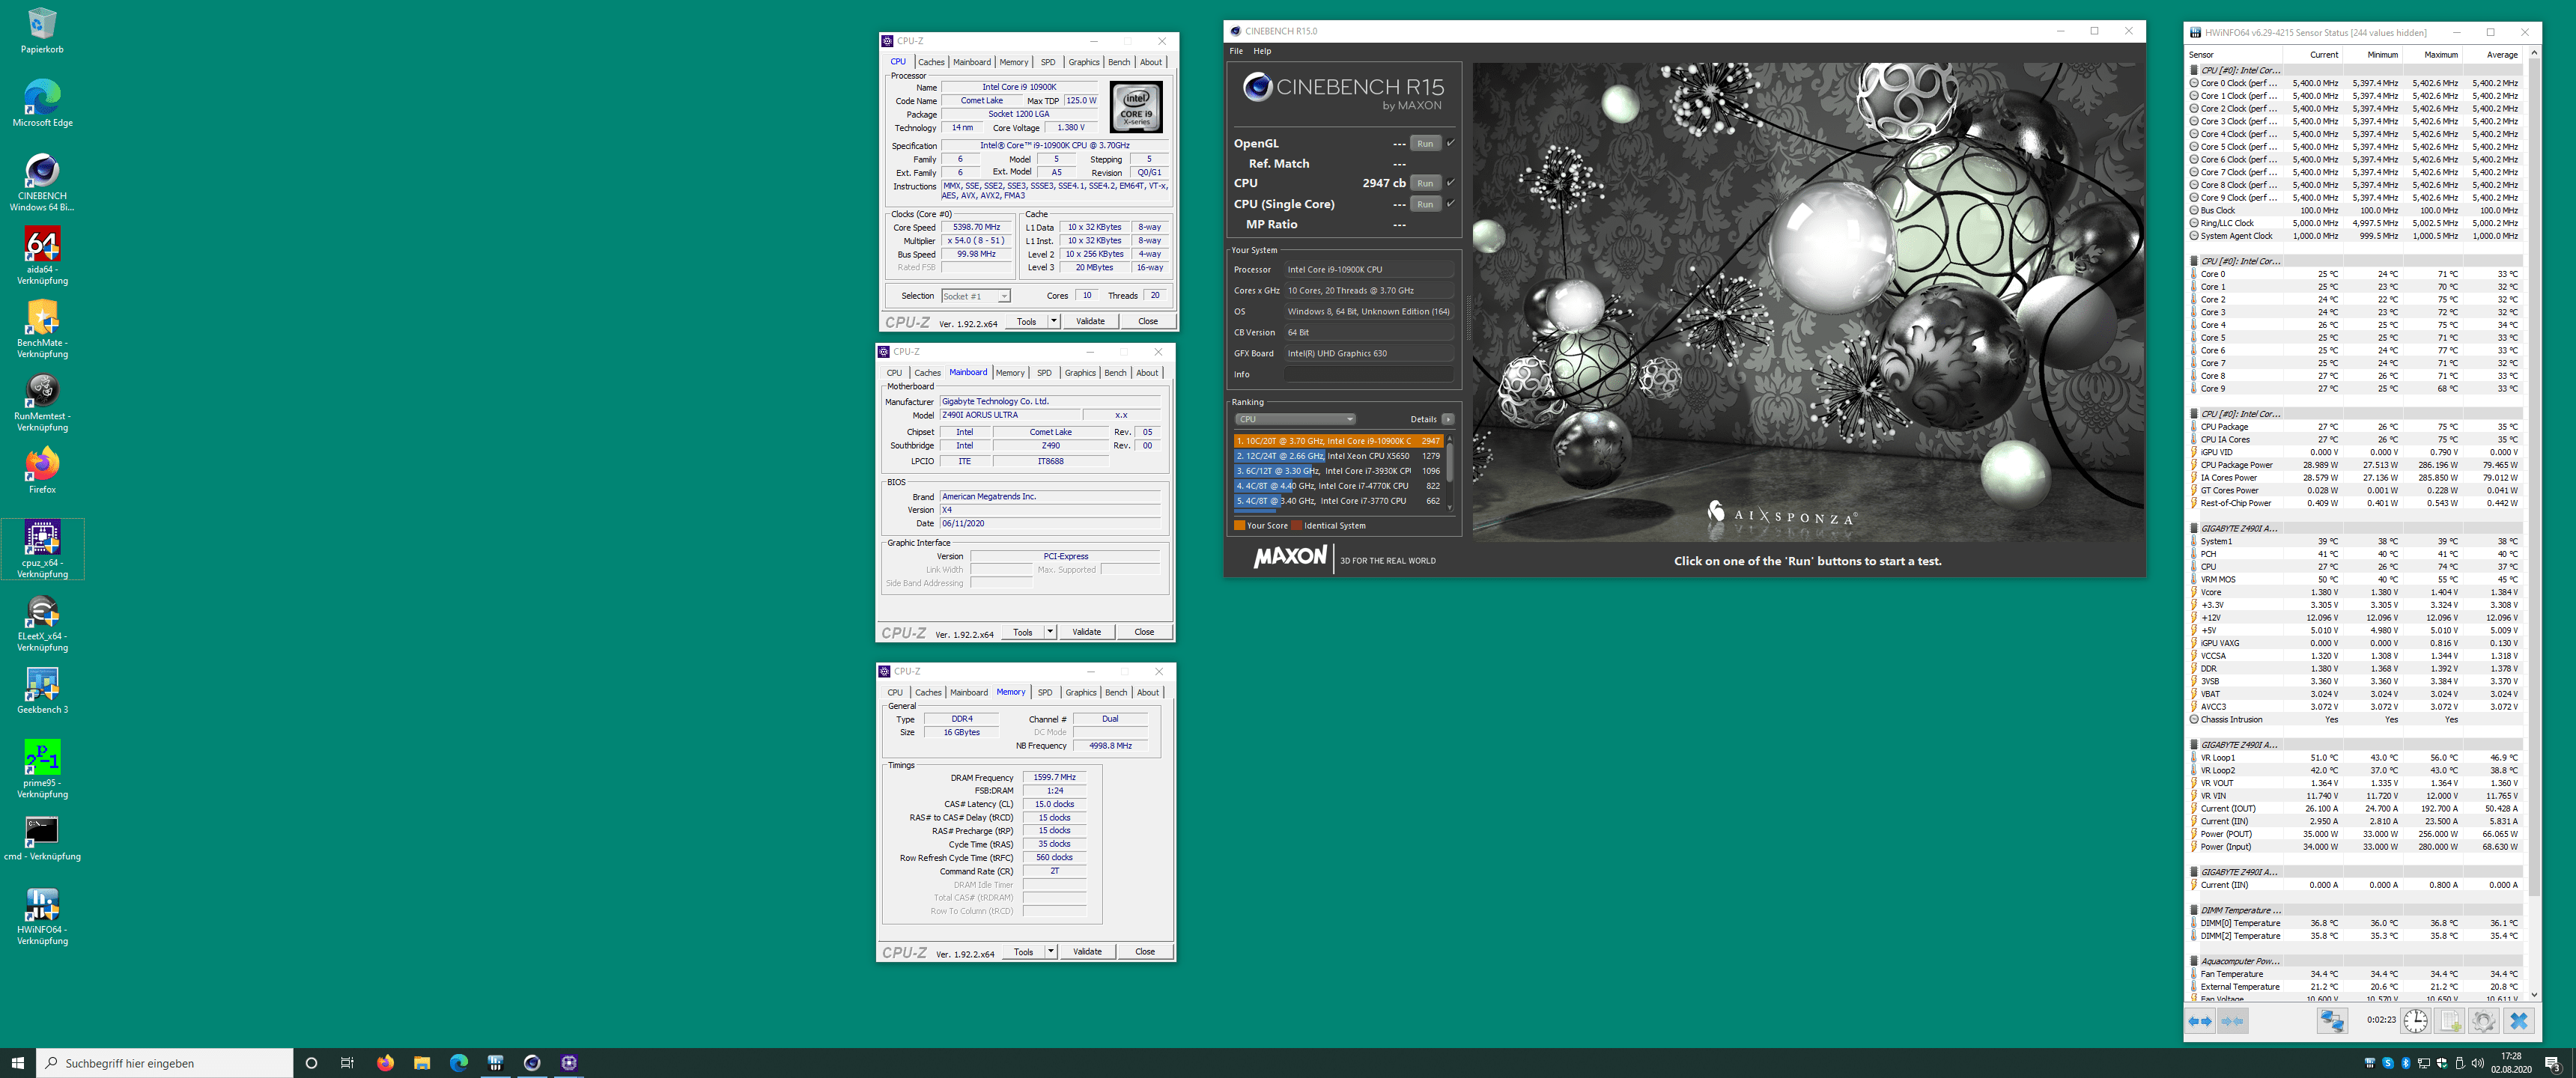
Task: Select ranking row Intel Xeon CPU X5650
Action: 1338,456
